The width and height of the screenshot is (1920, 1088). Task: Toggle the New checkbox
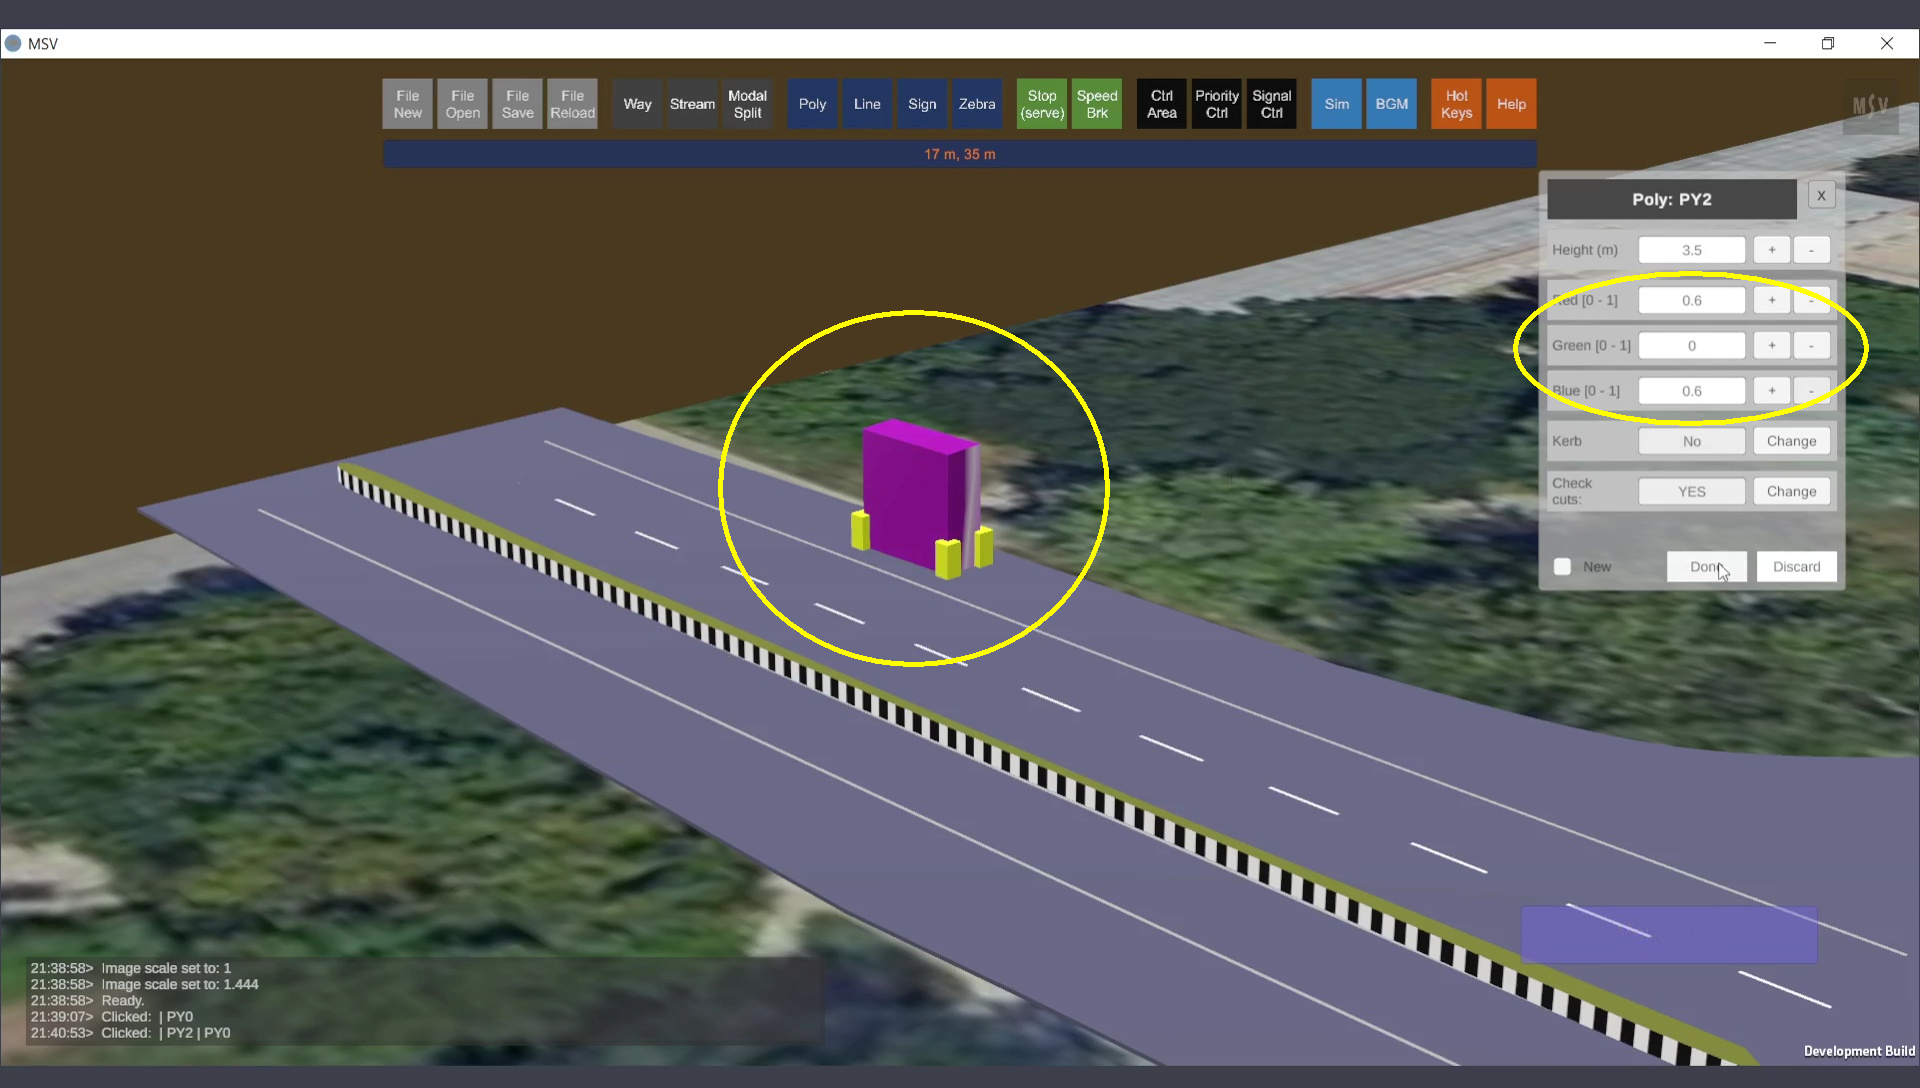coord(1562,567)
